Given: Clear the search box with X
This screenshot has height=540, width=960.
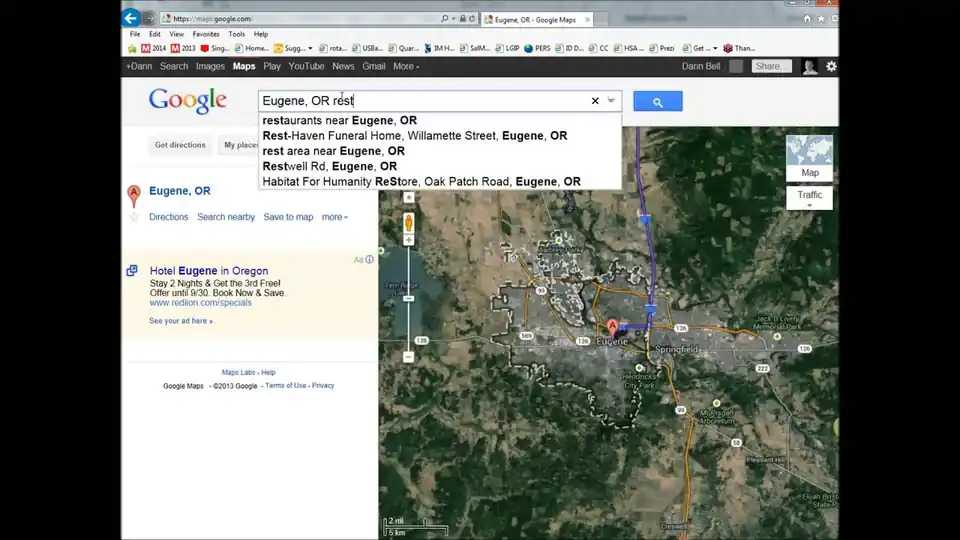Looking at the screenshot, I should (x=595, y=101).
